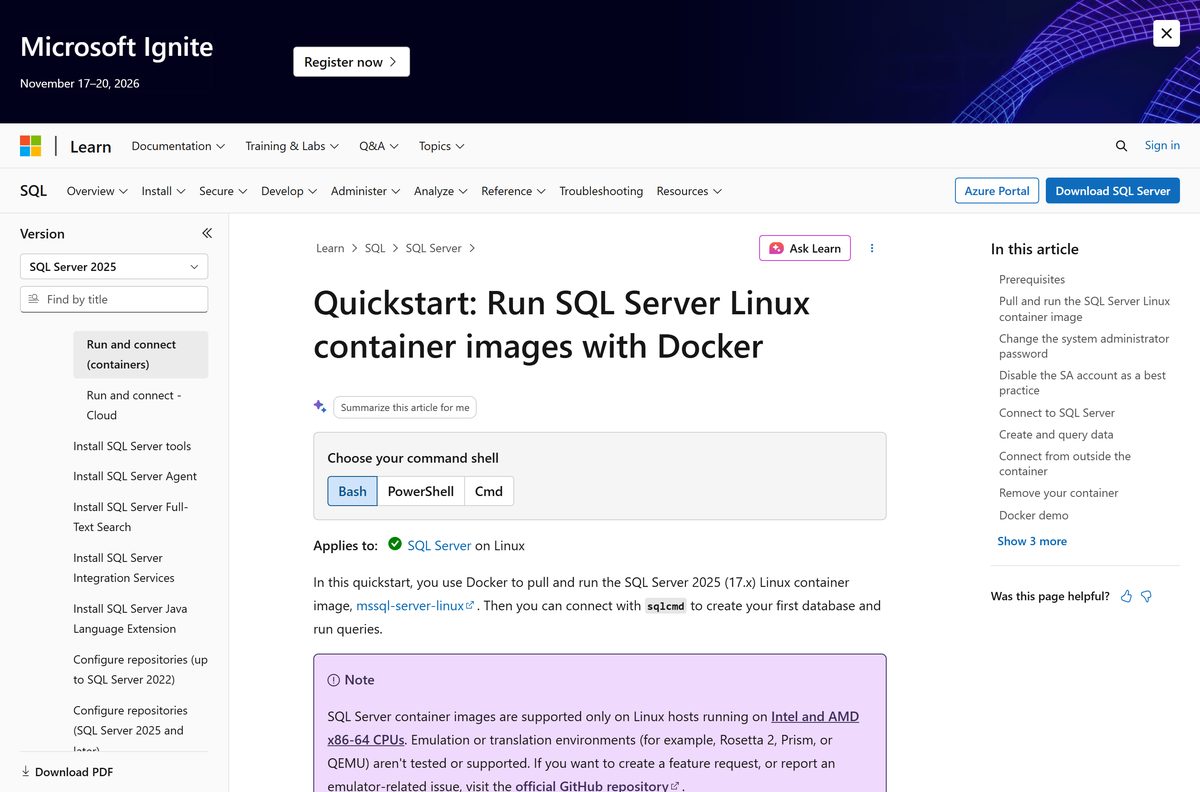Open Install SQL Server Agent
The height and width of the screenshot is (792, 1200).
[135, 476]
